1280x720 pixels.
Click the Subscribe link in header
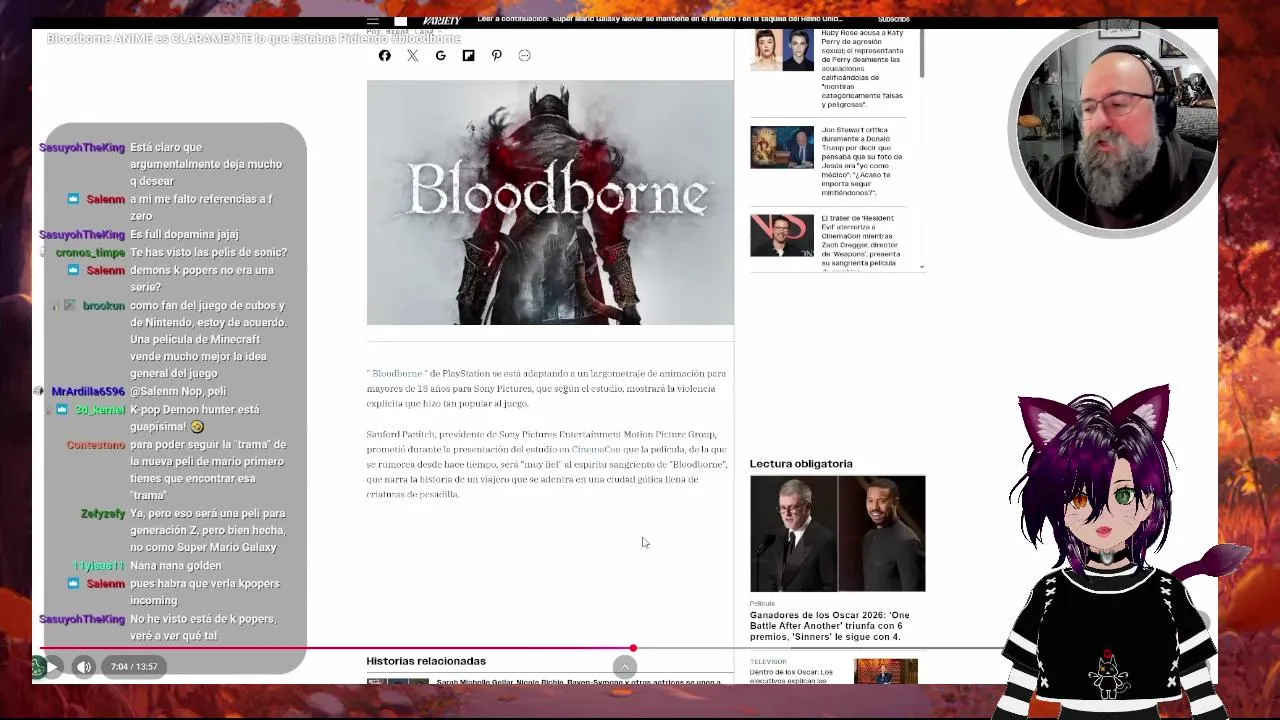point(894,19)
